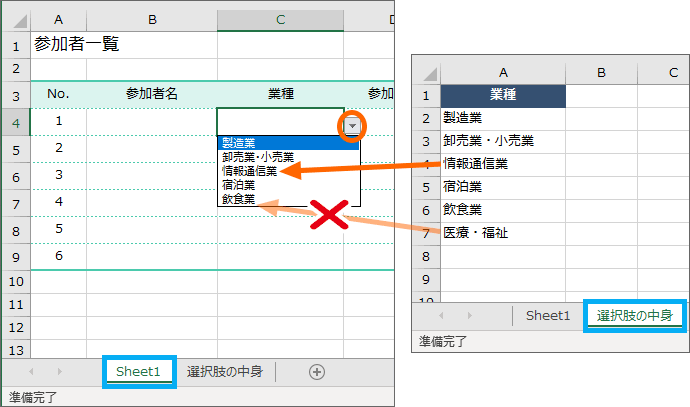Click cell A8 containing number 5

click(x=59, y=230)
